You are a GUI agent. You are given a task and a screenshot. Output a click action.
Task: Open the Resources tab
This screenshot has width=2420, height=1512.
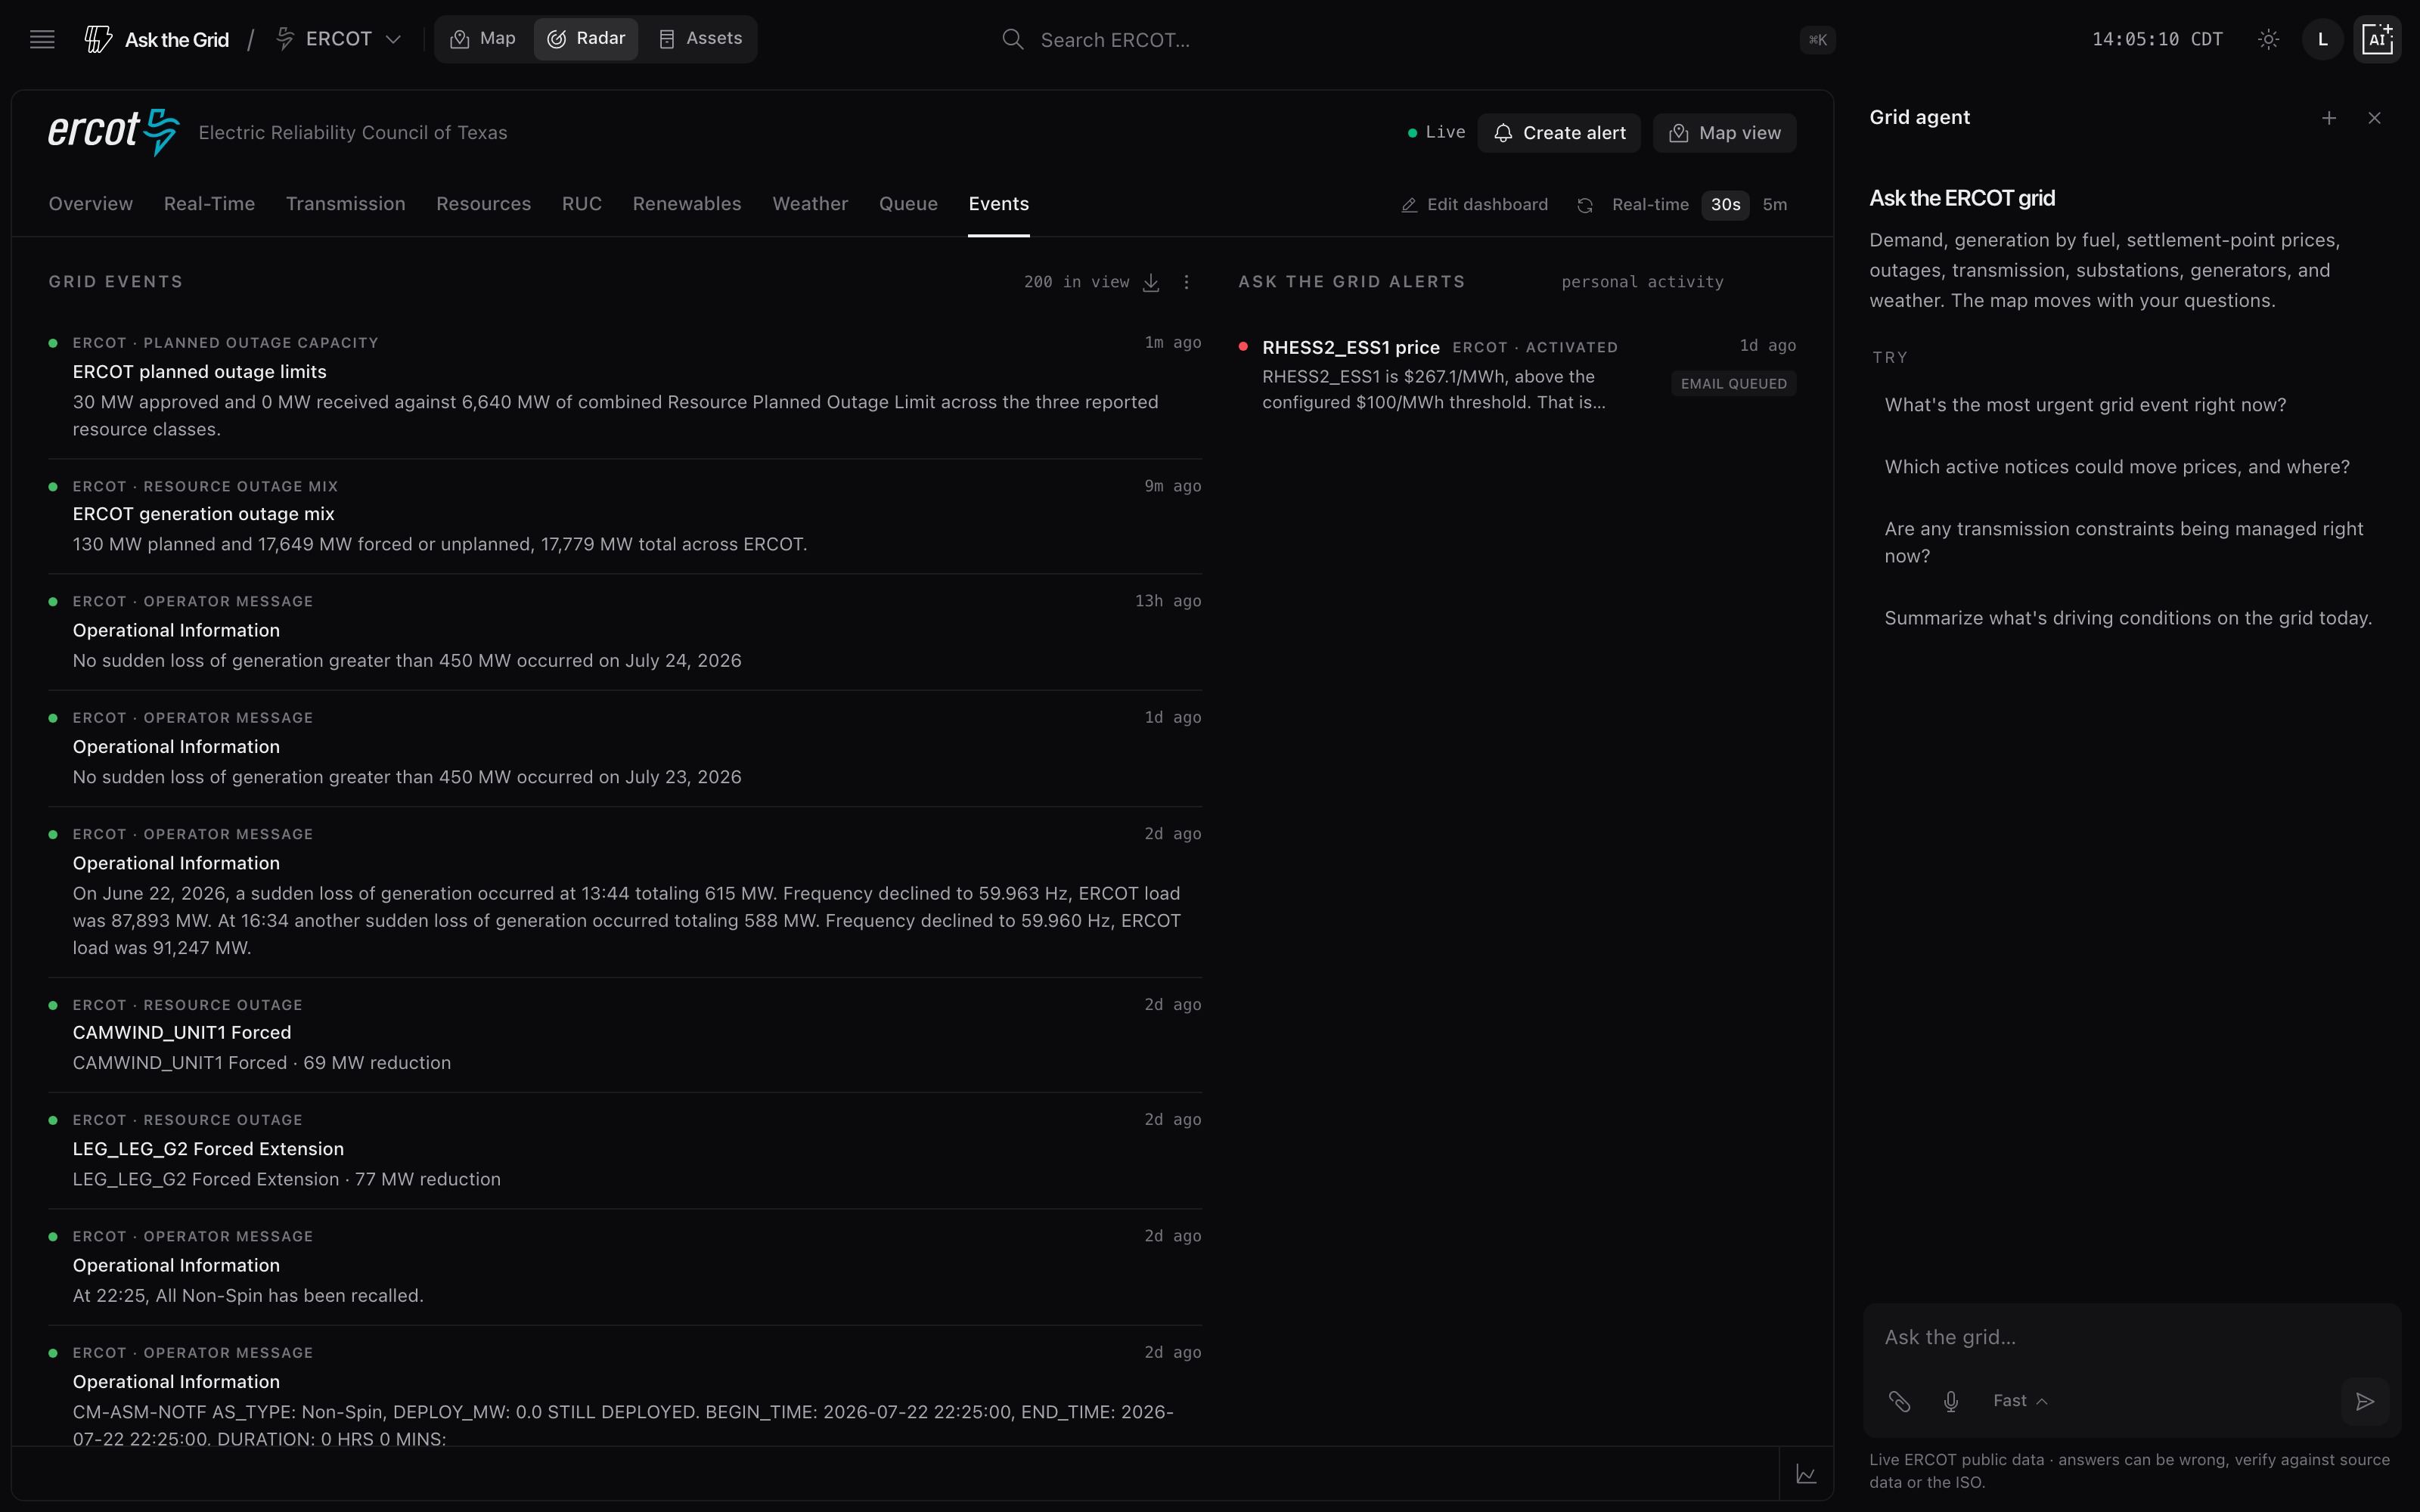484,204
